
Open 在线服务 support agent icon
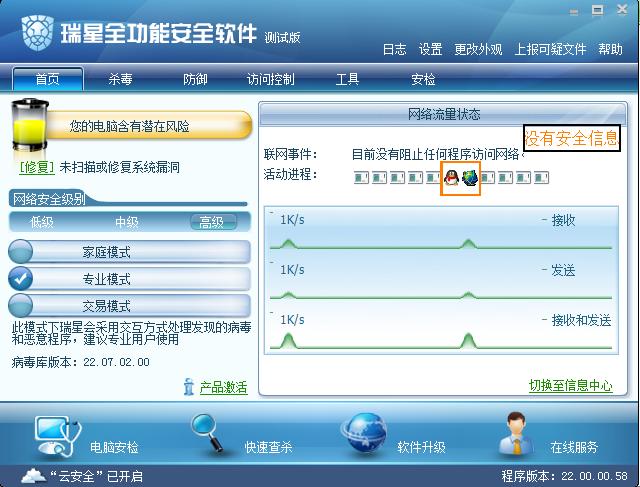(516, 434)
